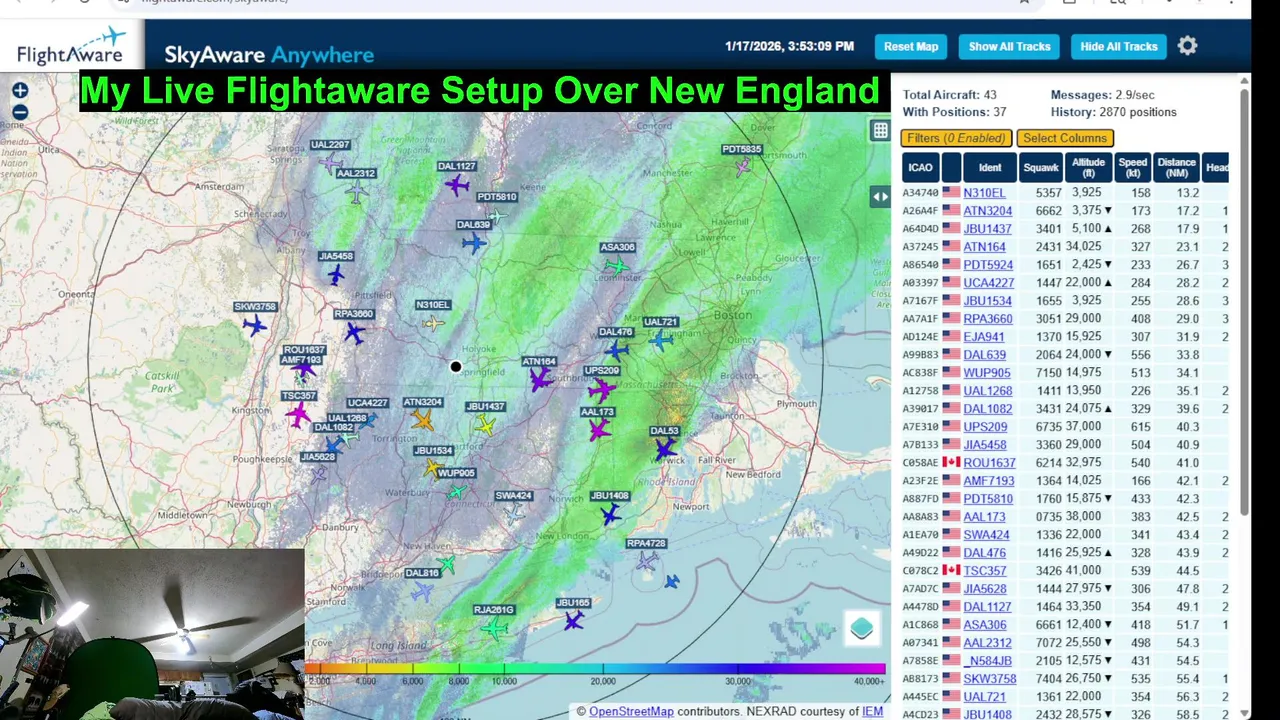Viewport: 1280px width, 720px height.
Task: Select ICAO code C058AE in table
Action: click(920, 463)
